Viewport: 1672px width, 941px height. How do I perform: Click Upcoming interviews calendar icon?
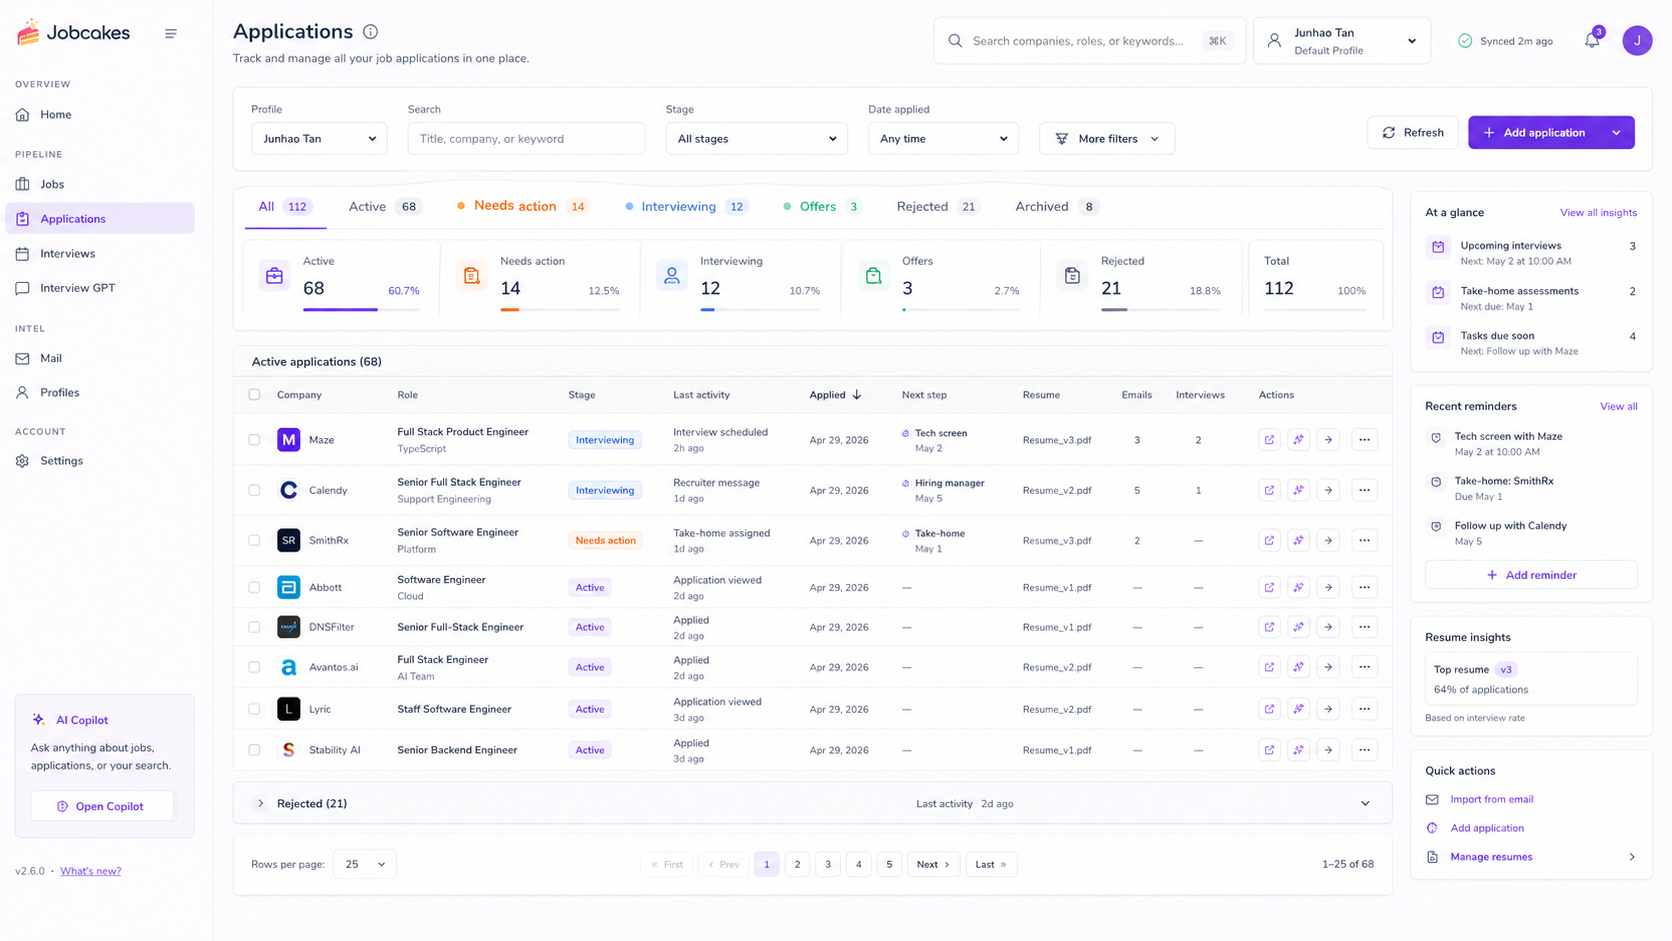[x=1438, y=247]
